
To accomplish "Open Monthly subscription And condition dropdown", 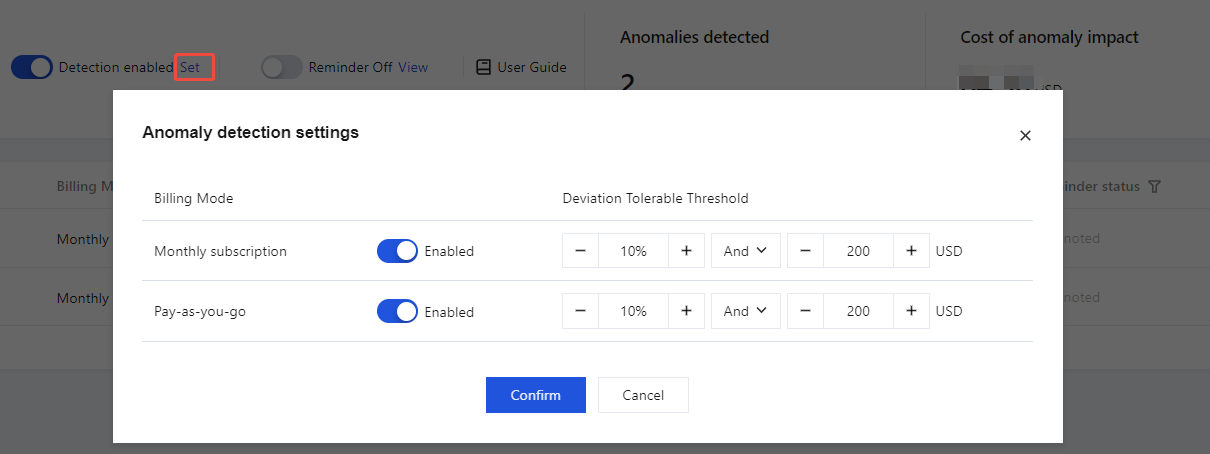I will pos(745,251).
